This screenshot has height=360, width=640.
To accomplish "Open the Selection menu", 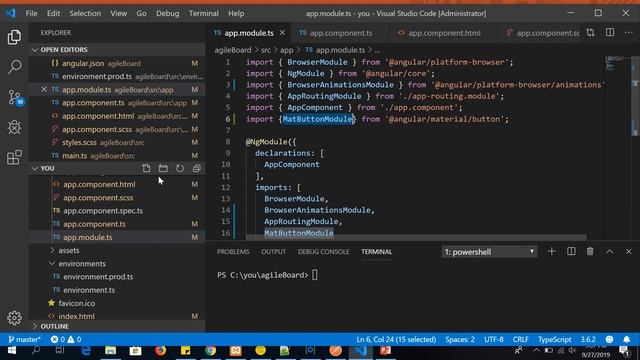I will coord(85,13).
